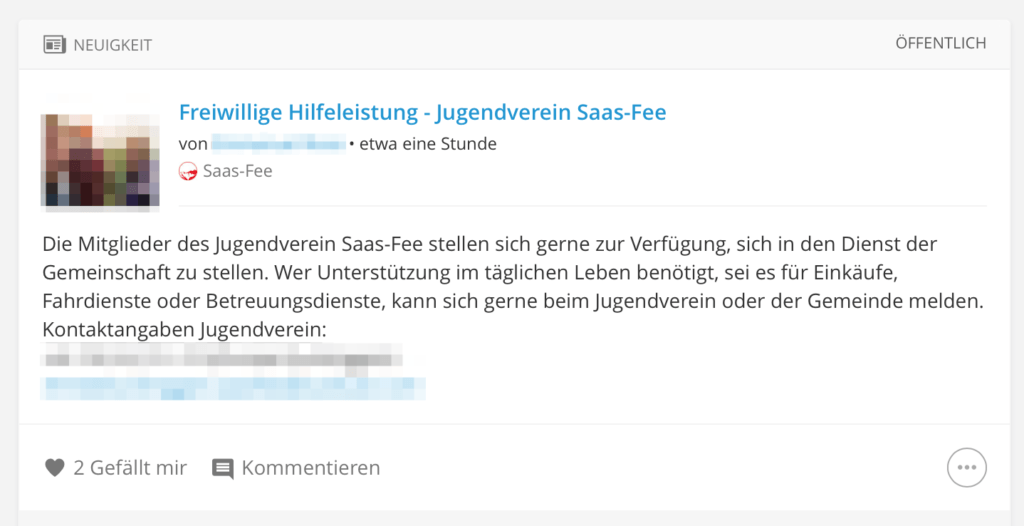Click the newspaper Neuigkeit icon
Viewport: 1024px width, 526px height.
[55, 45]
